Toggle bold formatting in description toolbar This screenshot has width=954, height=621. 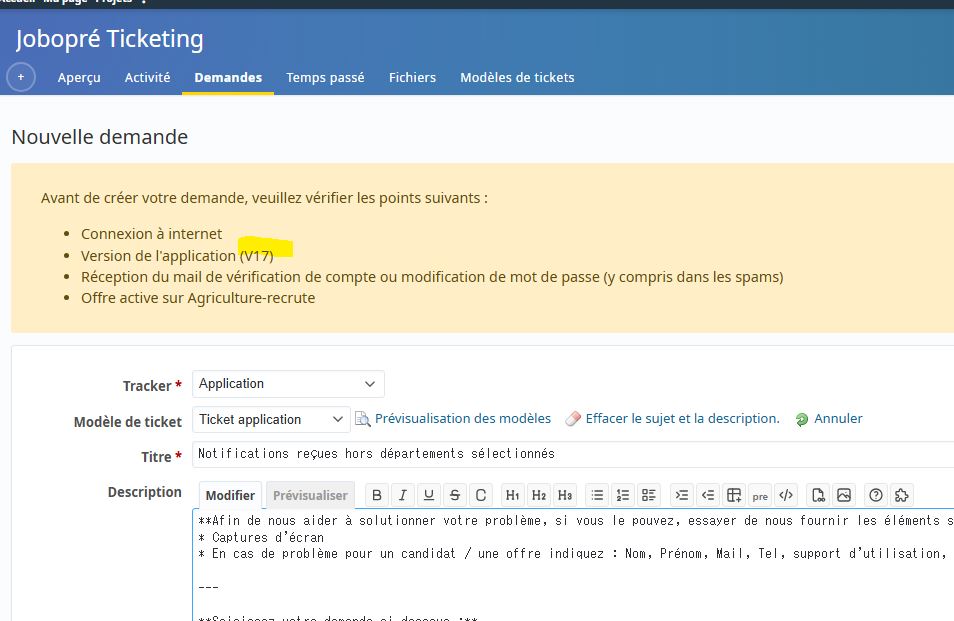point(377,495)
